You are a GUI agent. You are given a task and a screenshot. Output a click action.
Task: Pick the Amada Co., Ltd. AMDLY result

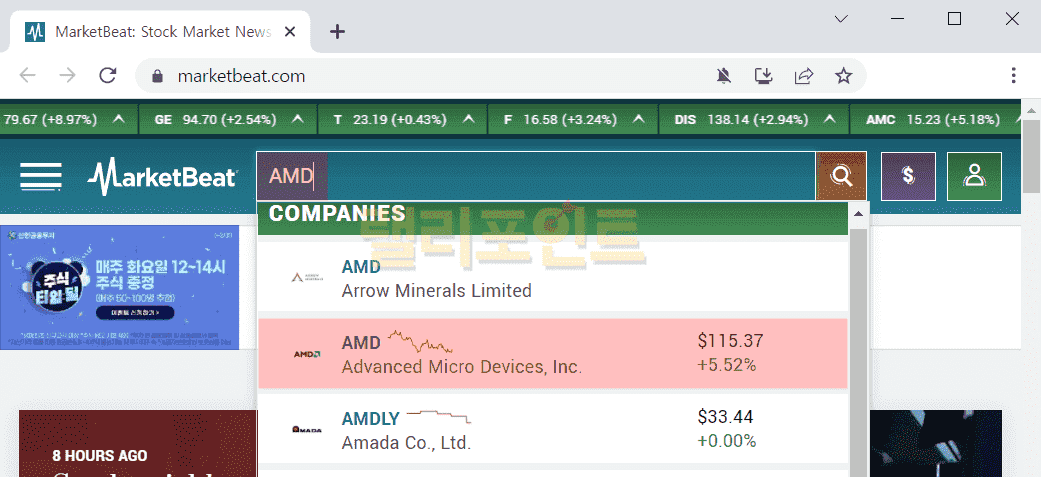pos(552,429)
